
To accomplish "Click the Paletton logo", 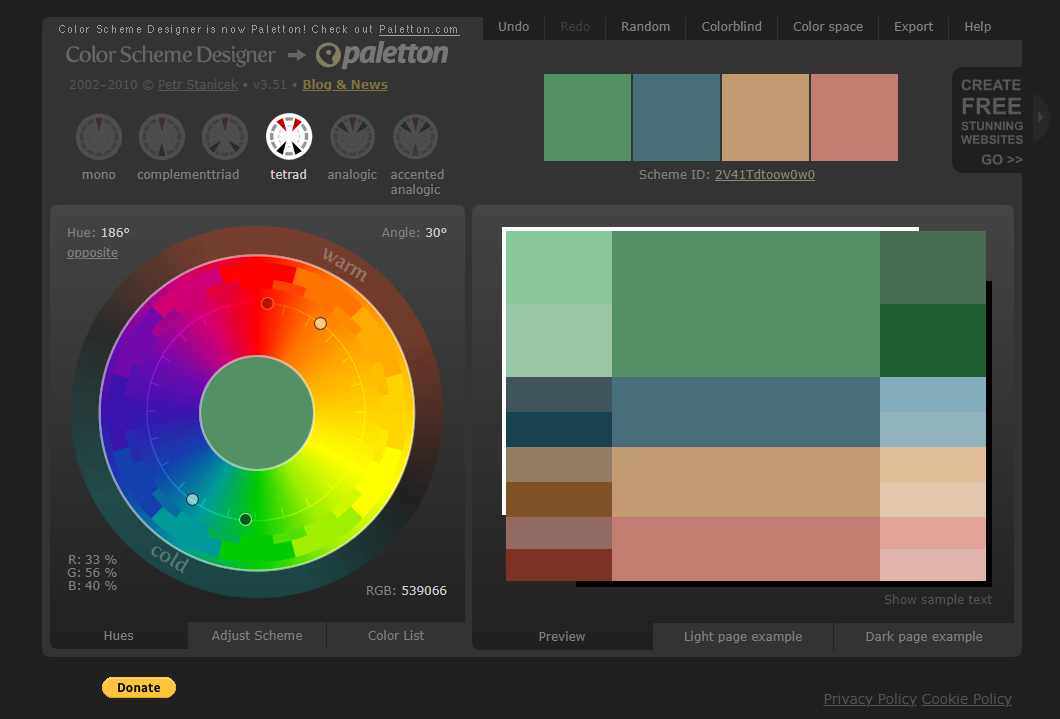I will tap(382, 55).
